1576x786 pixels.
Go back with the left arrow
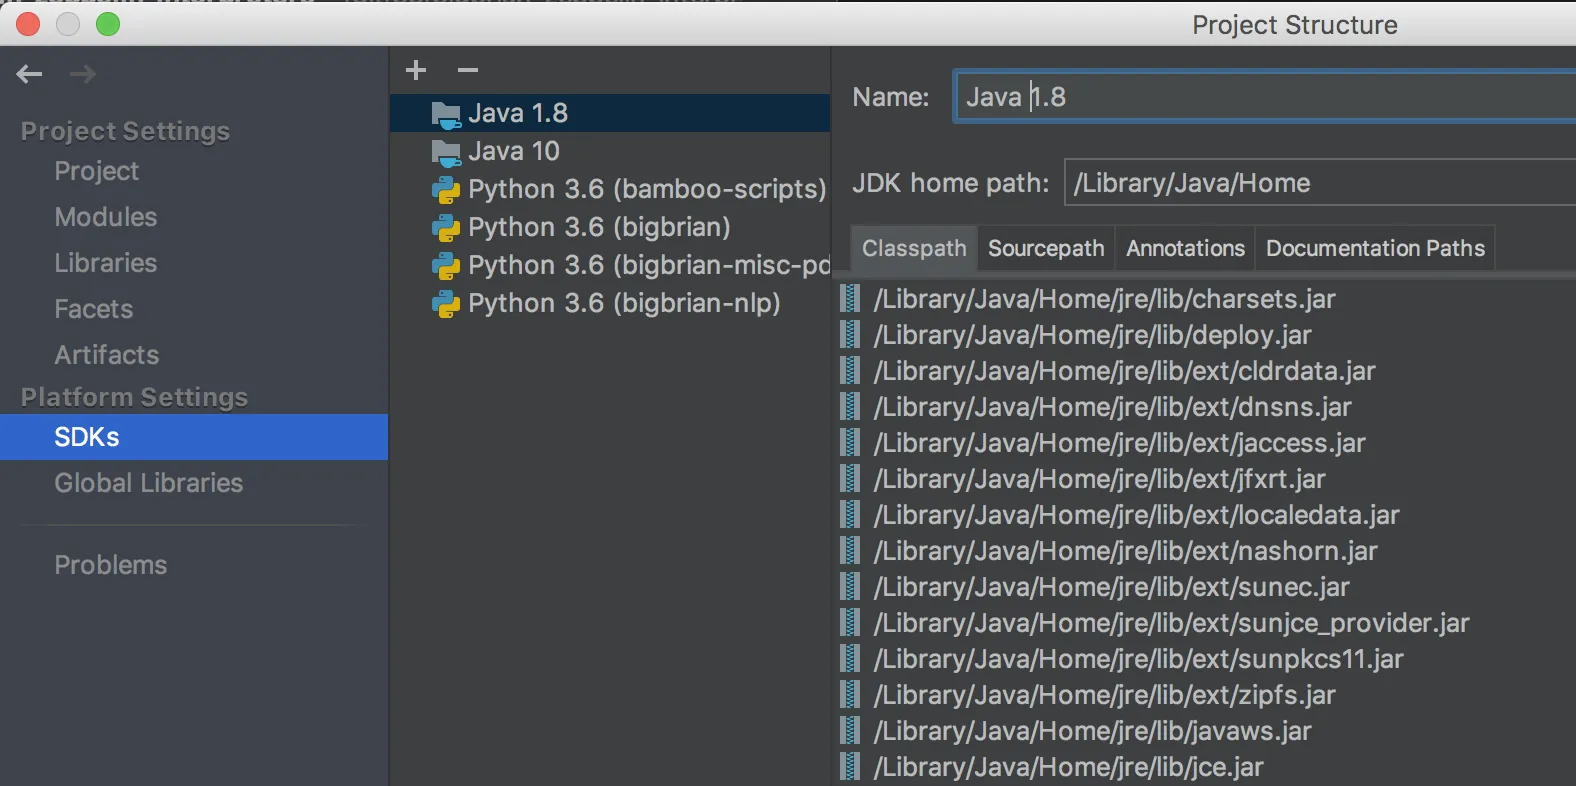[x=29, y=74]
